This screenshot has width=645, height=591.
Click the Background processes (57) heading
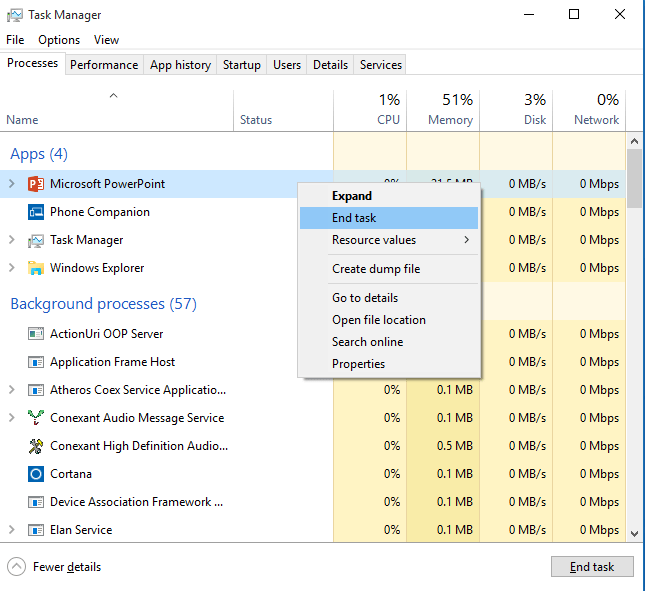coord(104,304)
